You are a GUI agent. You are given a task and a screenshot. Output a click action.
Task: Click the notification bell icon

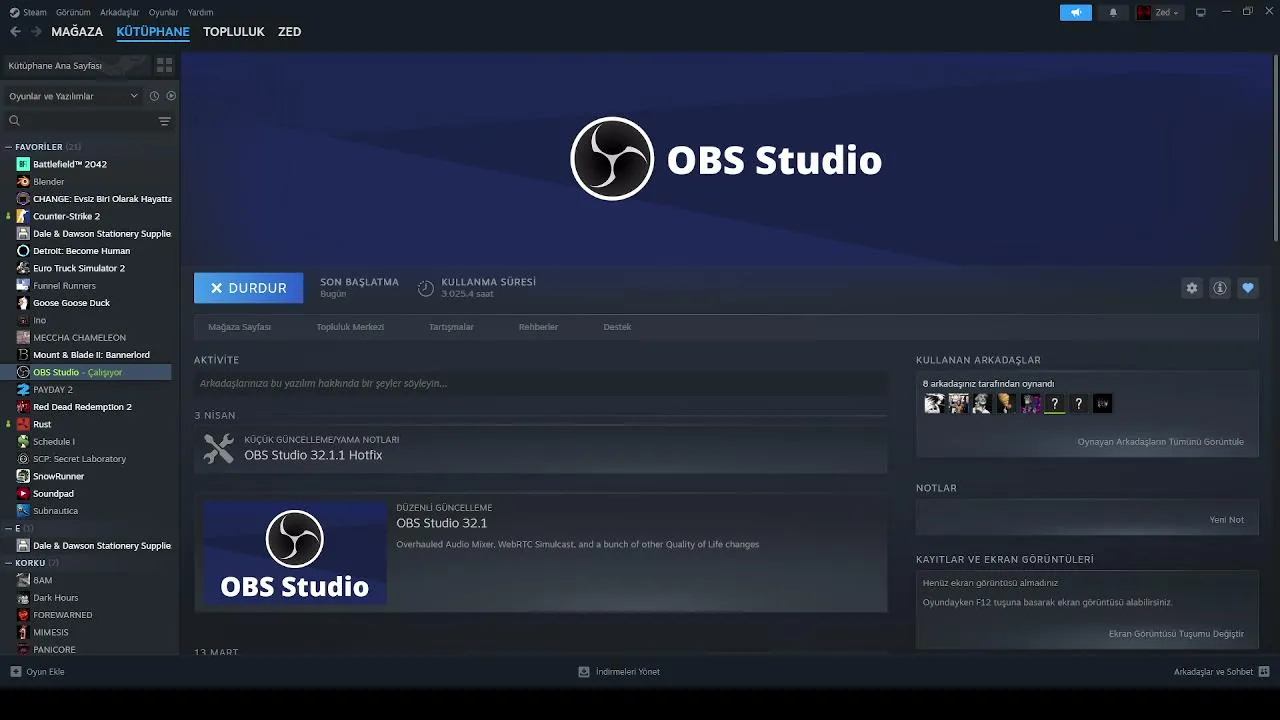(x=1113, y=13)
